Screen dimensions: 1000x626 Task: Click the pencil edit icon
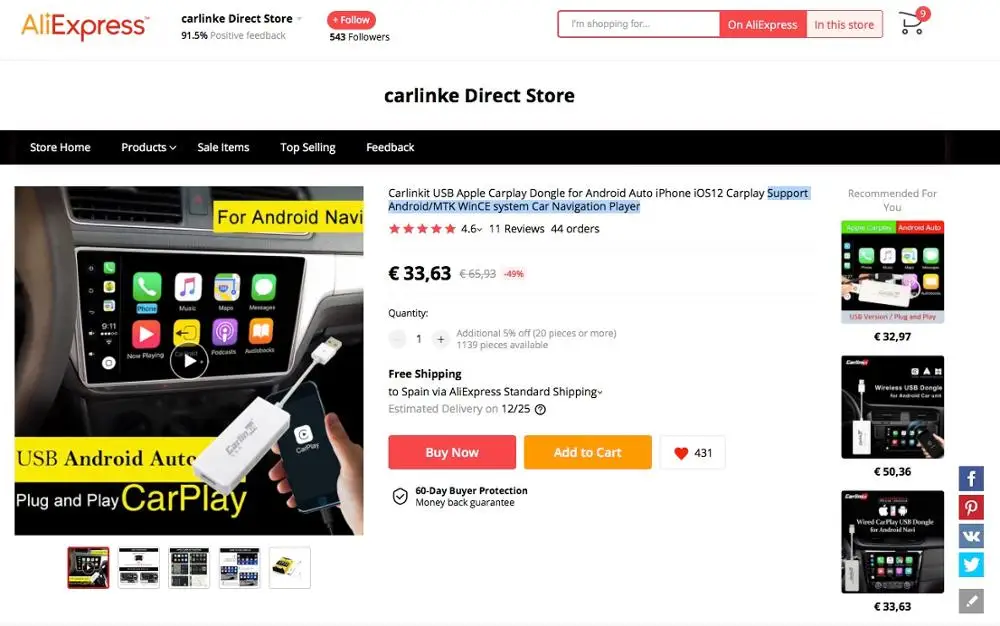[x=971, y=601]
